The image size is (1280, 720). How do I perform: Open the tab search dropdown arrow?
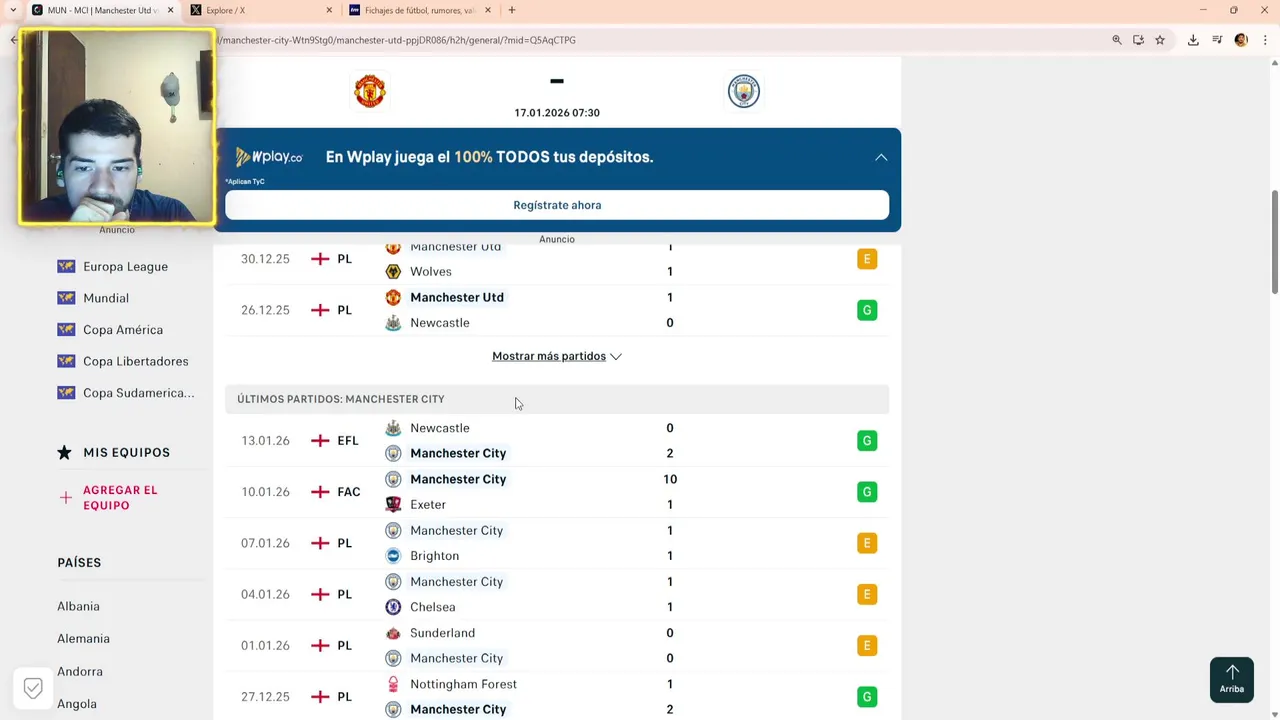point(12,10)
